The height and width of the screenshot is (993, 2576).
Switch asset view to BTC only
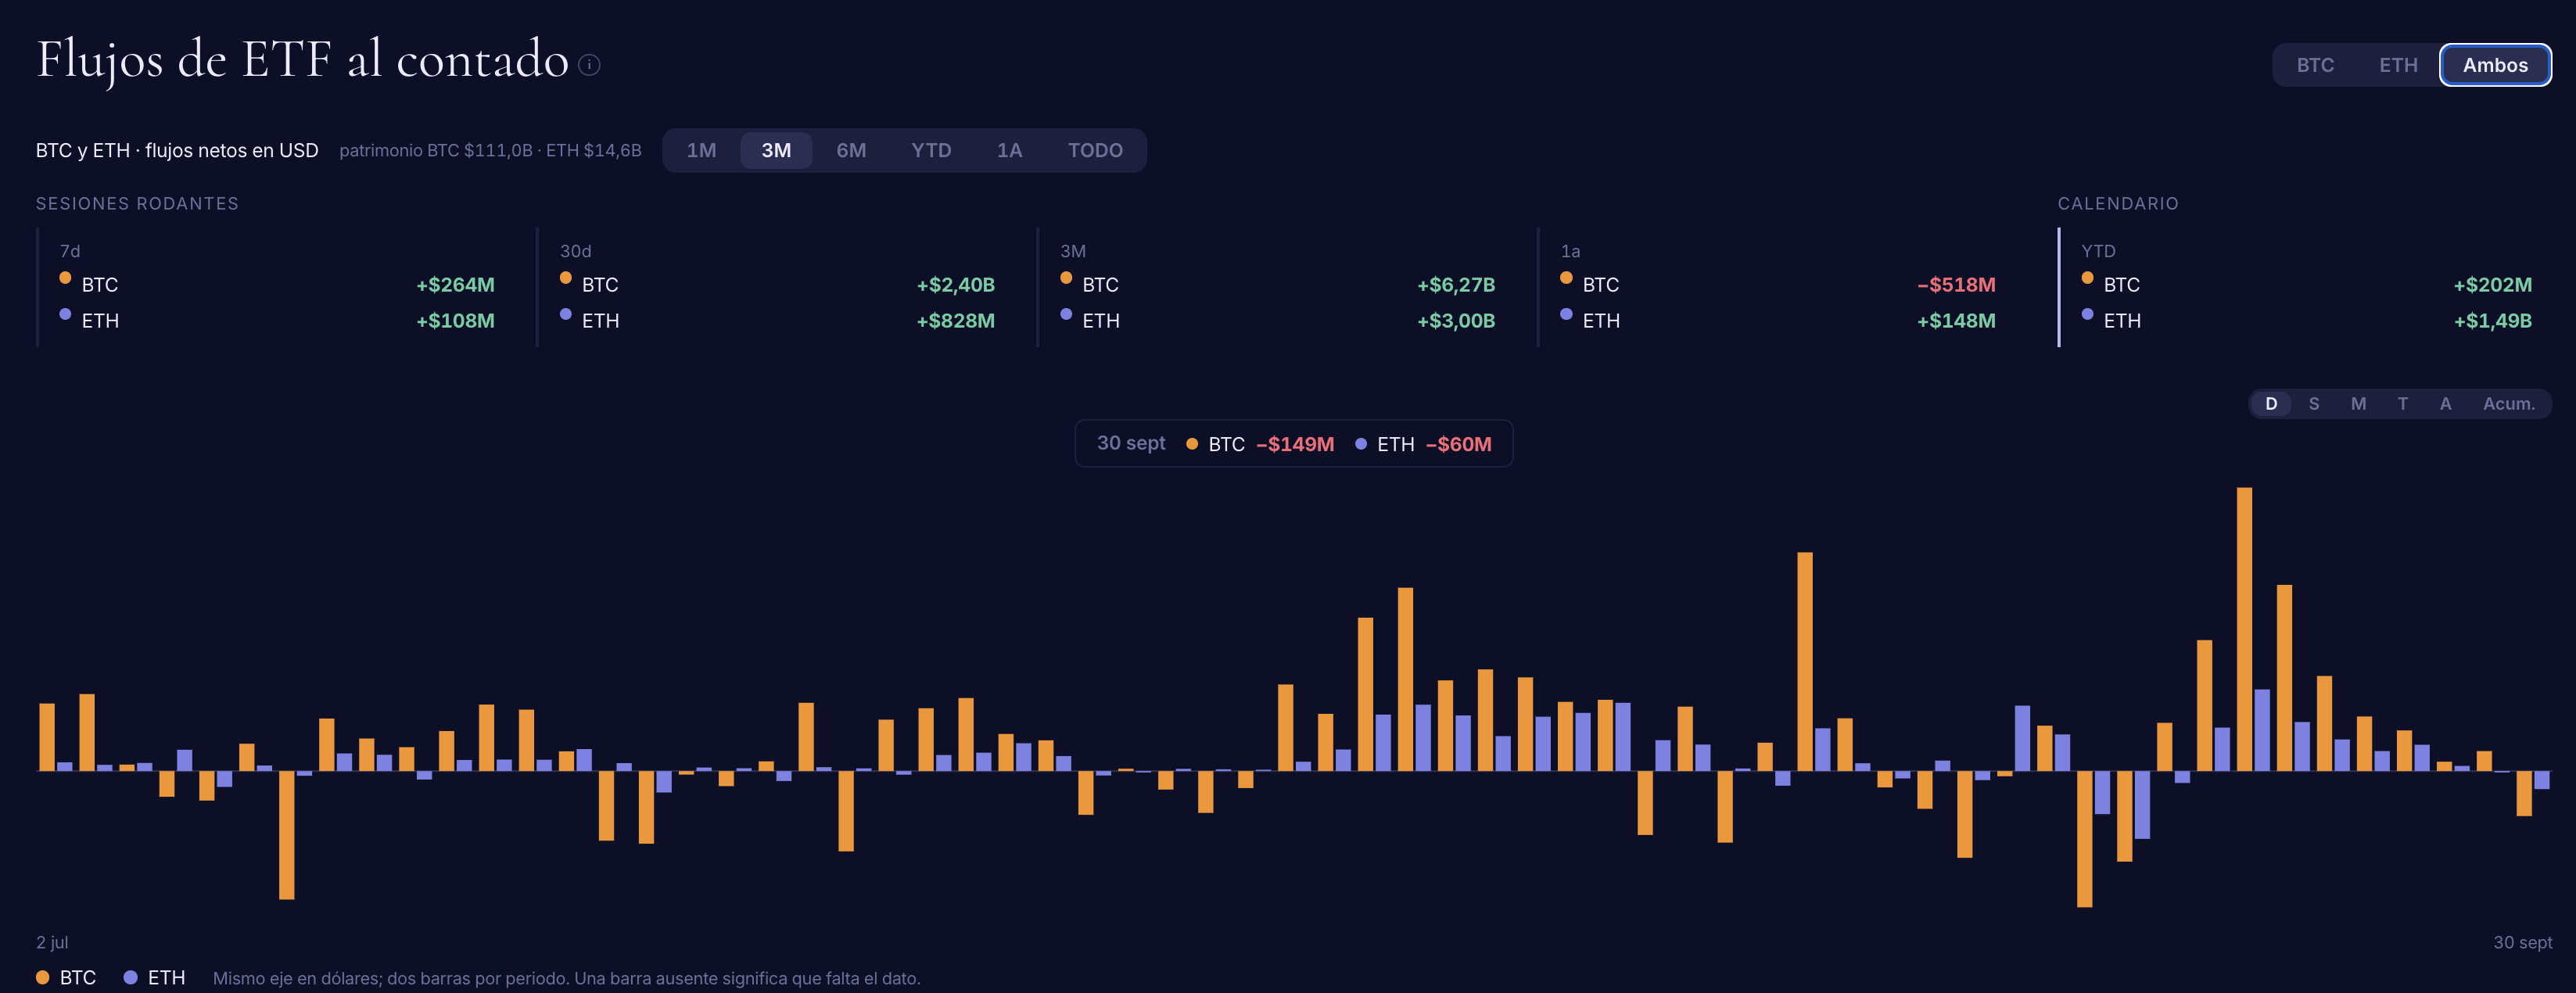(x=2315, y=65)
